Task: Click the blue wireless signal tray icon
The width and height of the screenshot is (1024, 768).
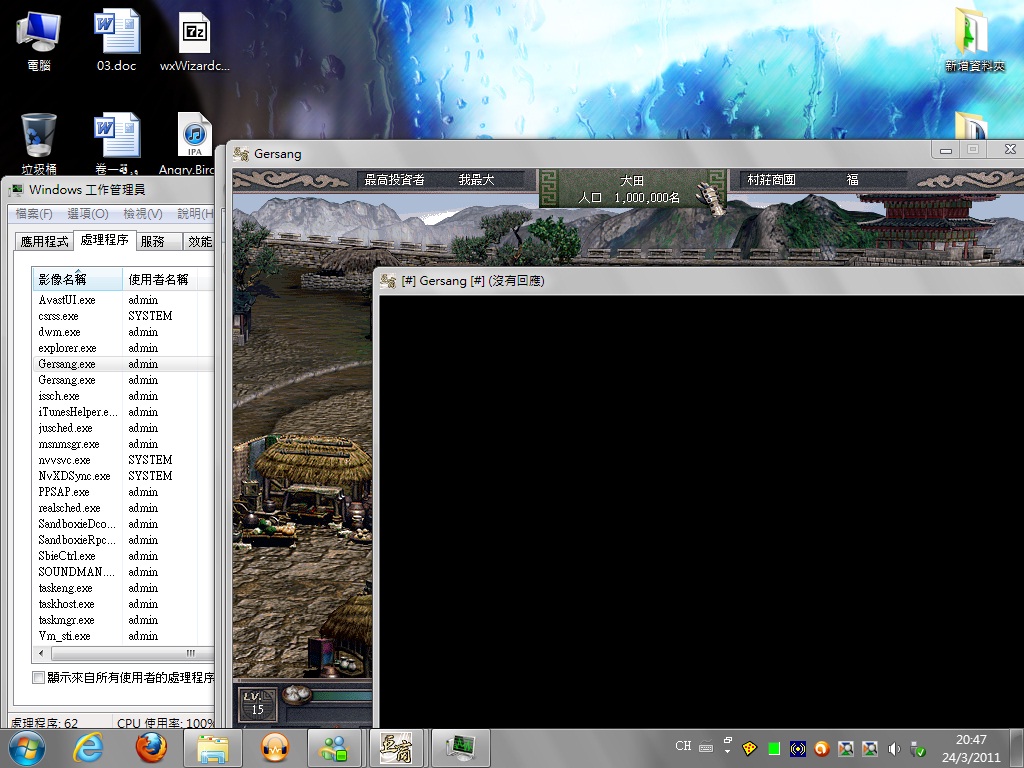Action: click(x=797, y=748)
